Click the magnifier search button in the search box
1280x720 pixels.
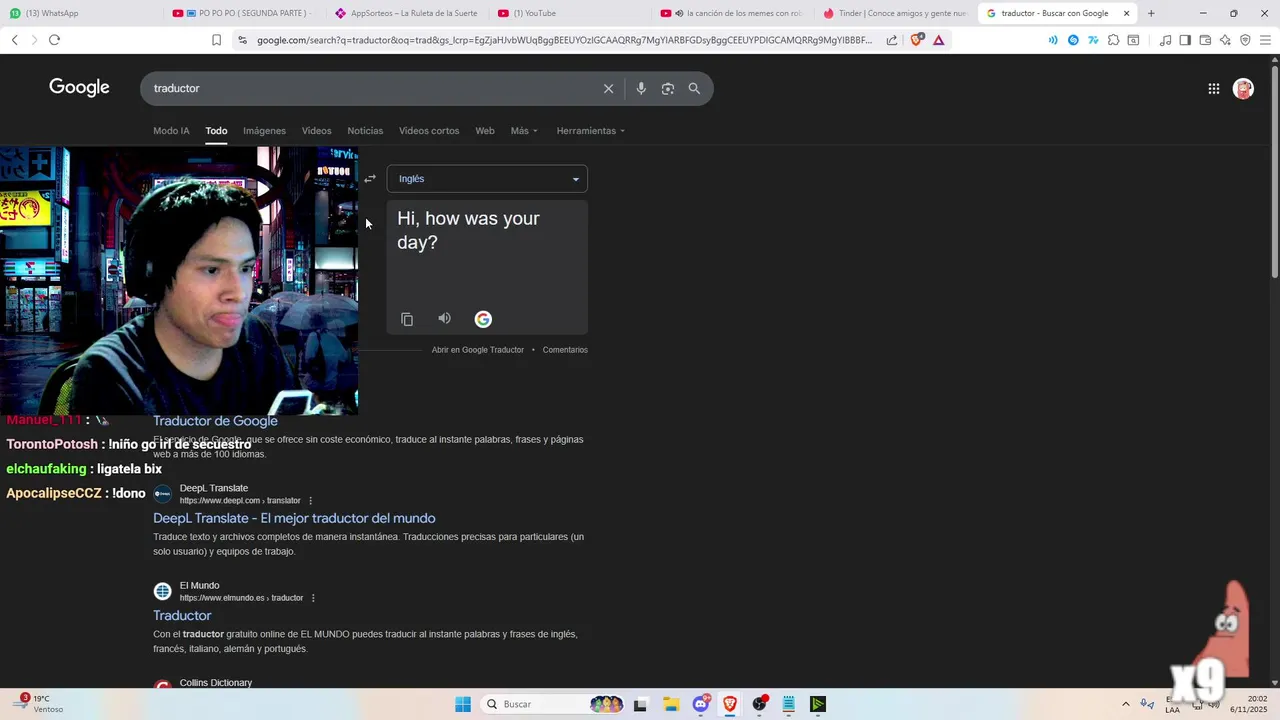[694, 88]
